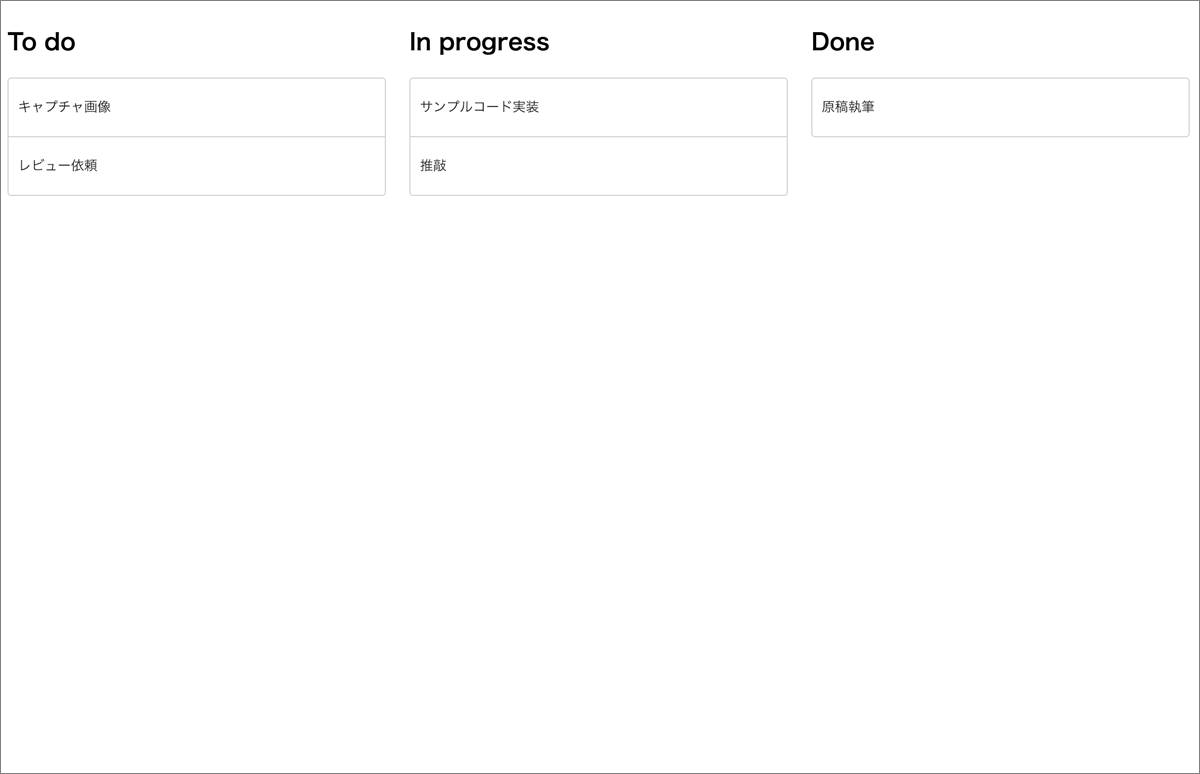The width and height of the screenshot is (1200, 774).
Task: Select the キャプチャ画像 card
Action: (196, 107)
